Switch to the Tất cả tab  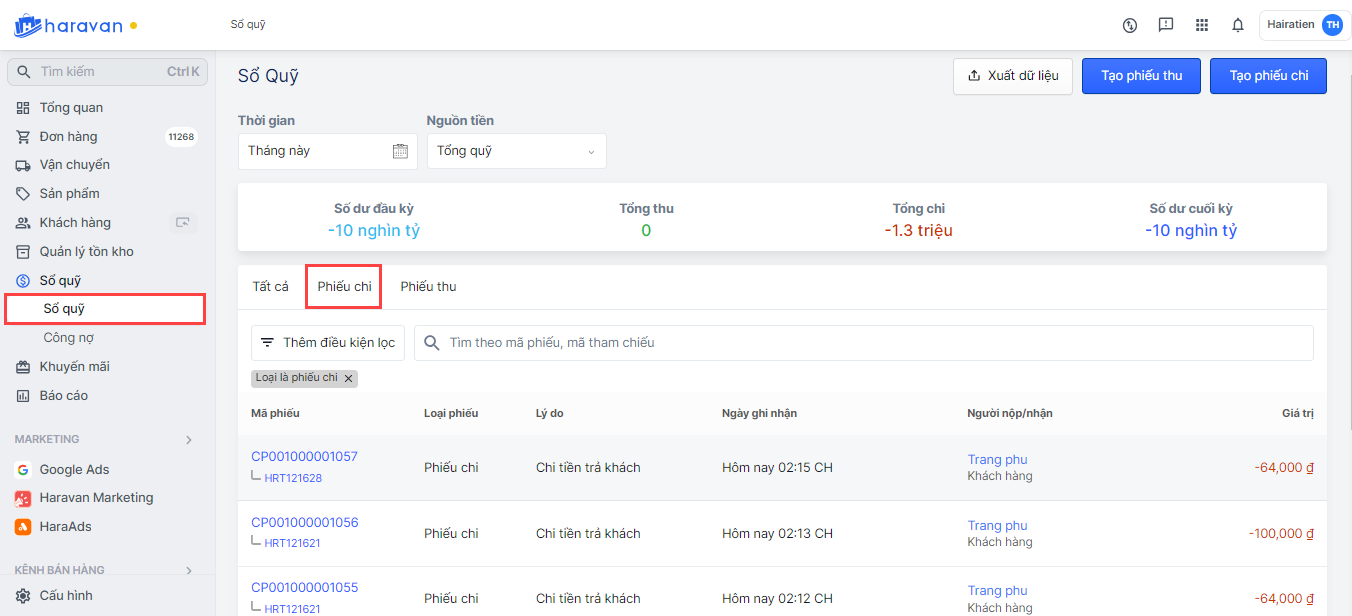click(270, 287)
